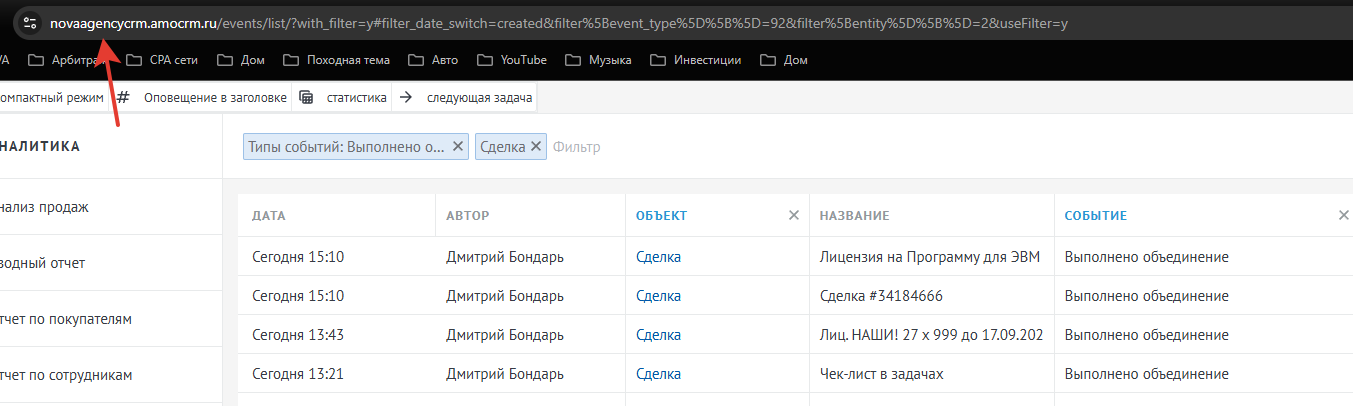1353x406 pixels.
Task: Sort by the Объект column header
Action: [661, 216]
